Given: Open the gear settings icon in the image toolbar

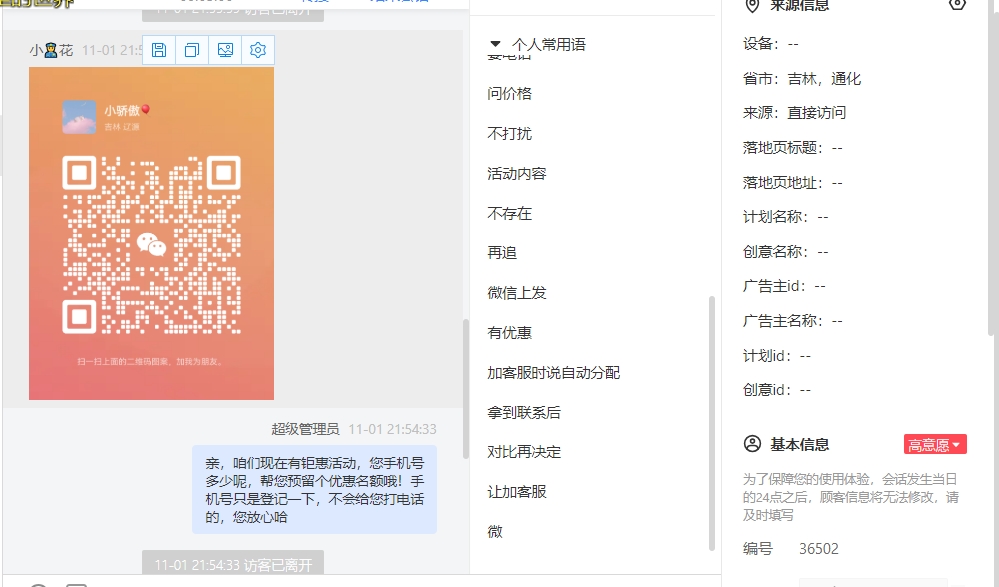Looking at the screenshot, I should click(x=258, y=50).
